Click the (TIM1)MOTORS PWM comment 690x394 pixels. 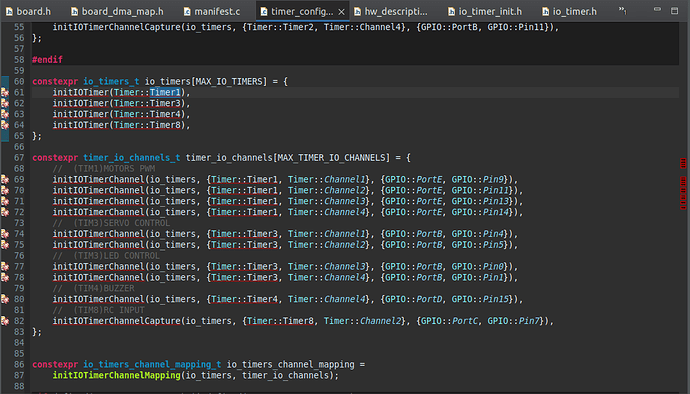coord(114,169)
